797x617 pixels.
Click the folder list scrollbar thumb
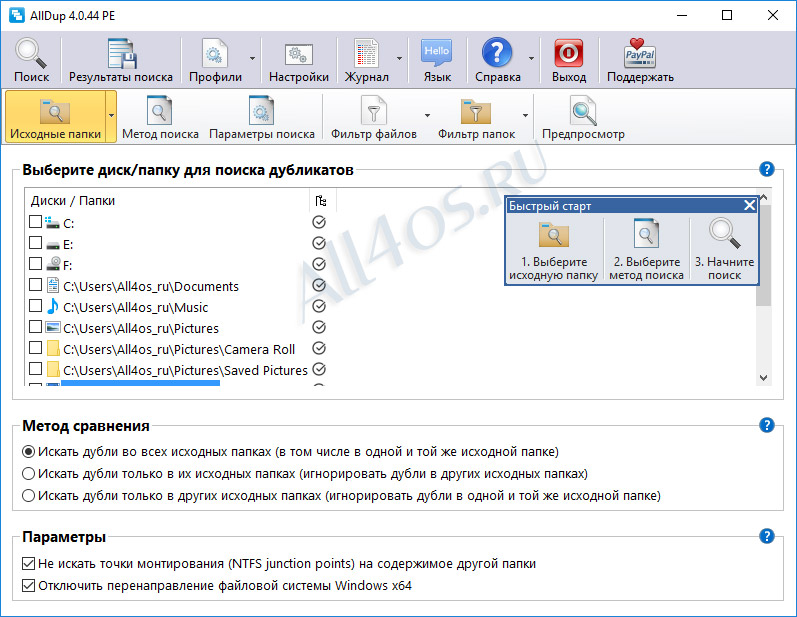point(764,254)
